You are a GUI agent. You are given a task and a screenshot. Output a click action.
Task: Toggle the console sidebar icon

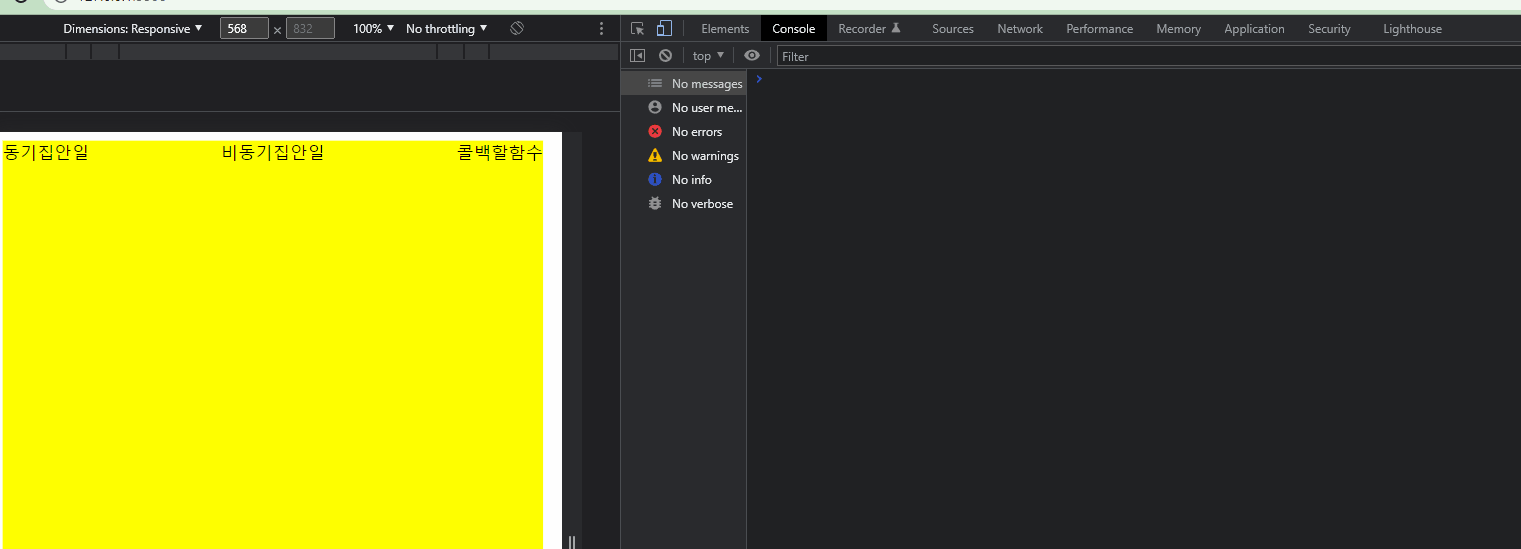tap(637, 56)
